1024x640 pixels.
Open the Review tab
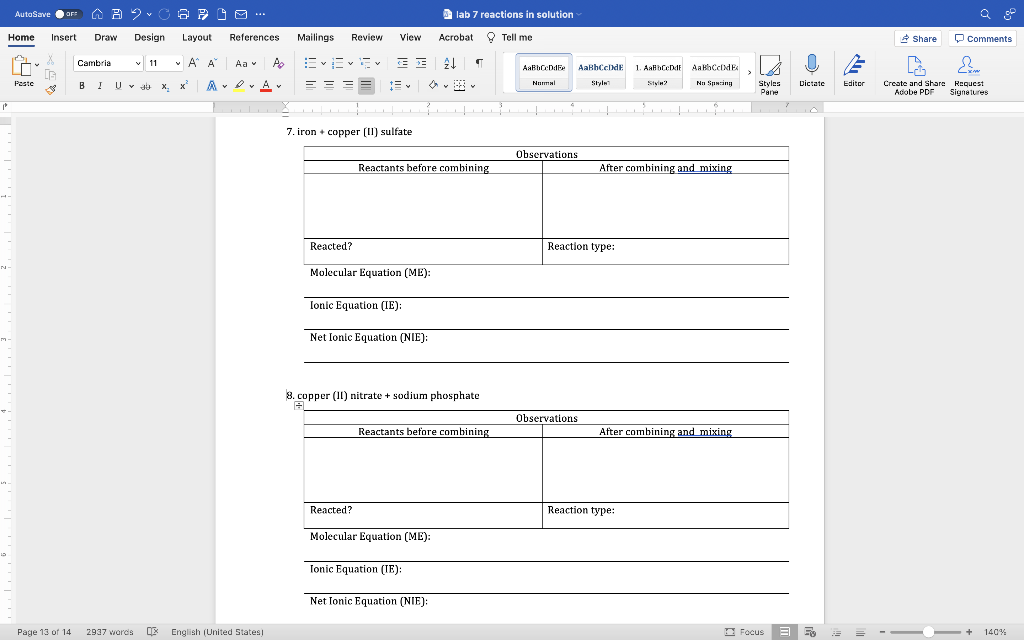tap(367, 37)
